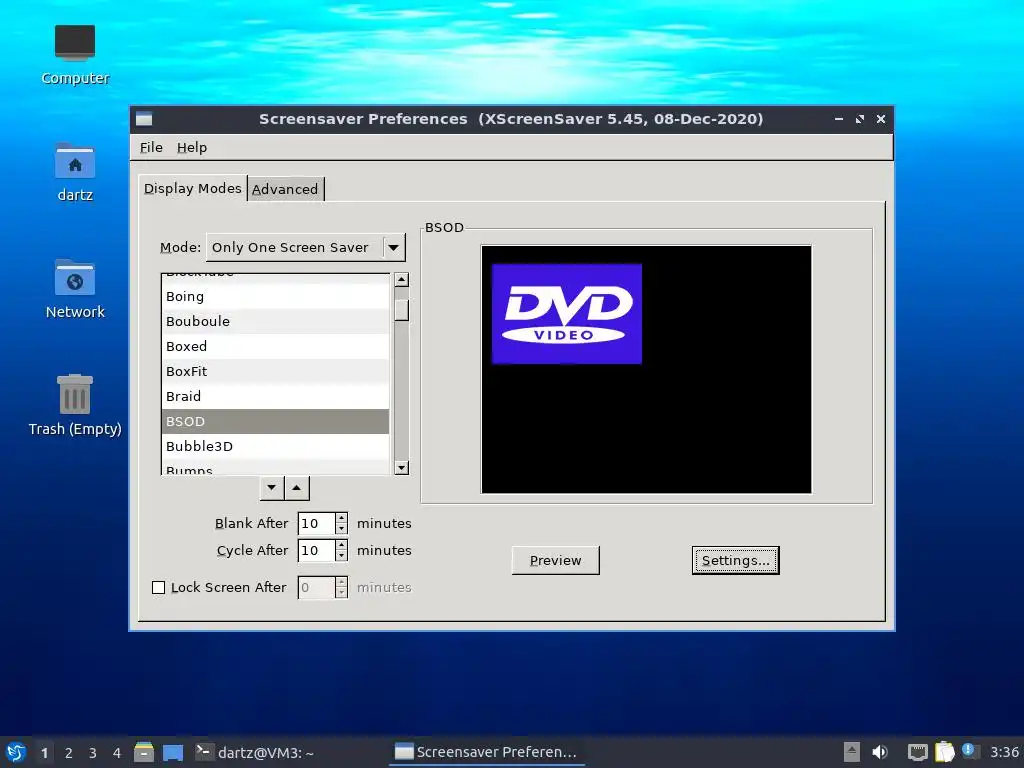Select Bouboule in the screensaver list
Viewport: 1024px width, 768px height.
[x=275, y=321]
